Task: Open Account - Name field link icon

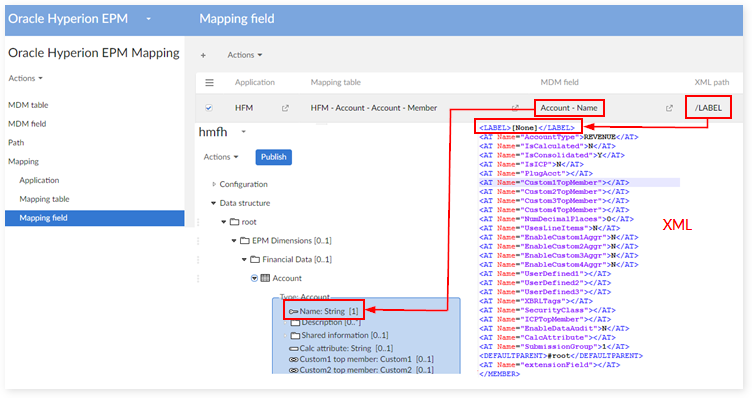Action: (x=669, y=108)
